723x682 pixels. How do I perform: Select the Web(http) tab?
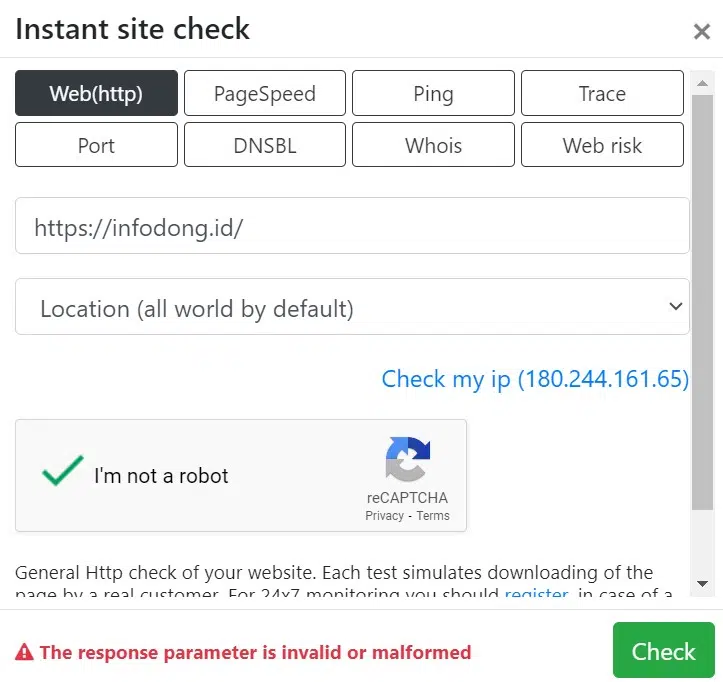click(x=96, y=93)
